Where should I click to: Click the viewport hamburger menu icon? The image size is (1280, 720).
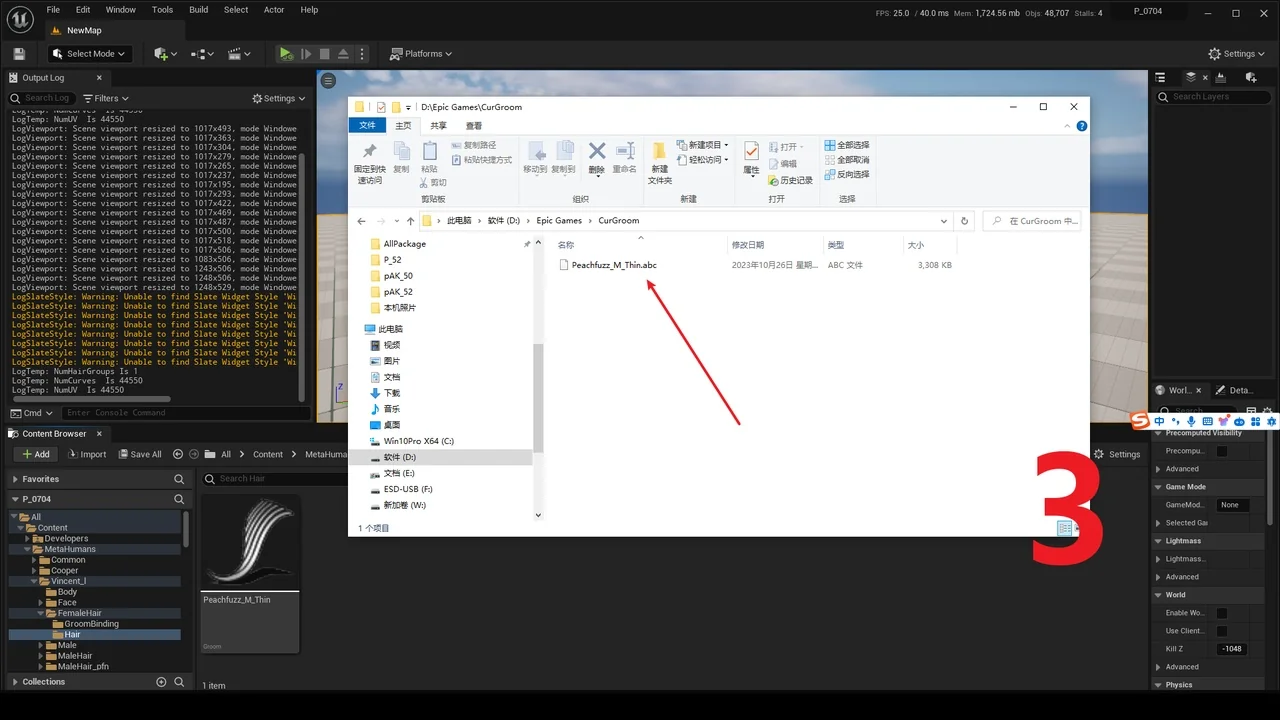(328, 81)
